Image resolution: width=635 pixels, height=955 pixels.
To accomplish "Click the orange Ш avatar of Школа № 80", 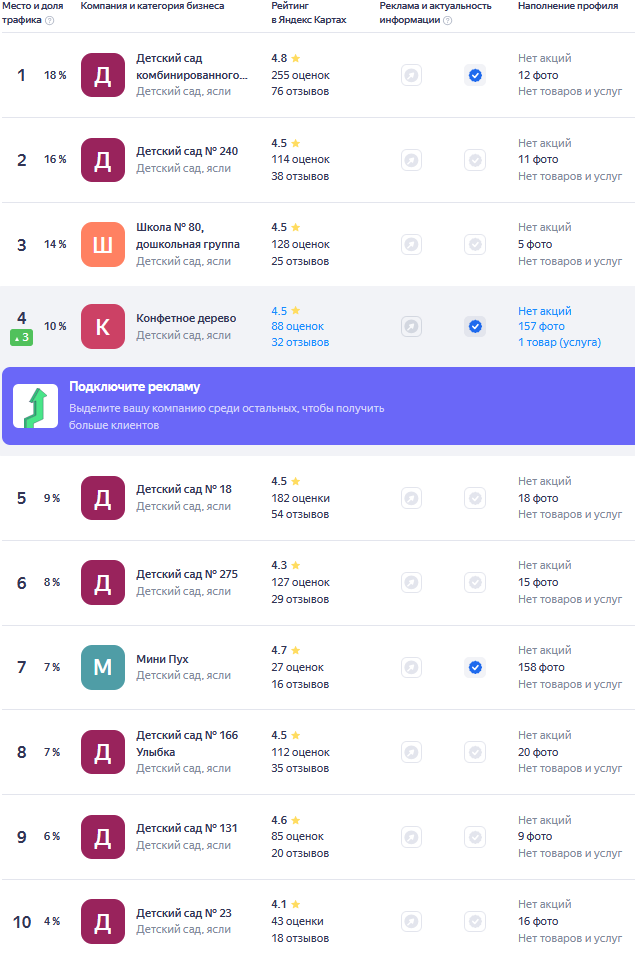I will [x=103, y=244].
